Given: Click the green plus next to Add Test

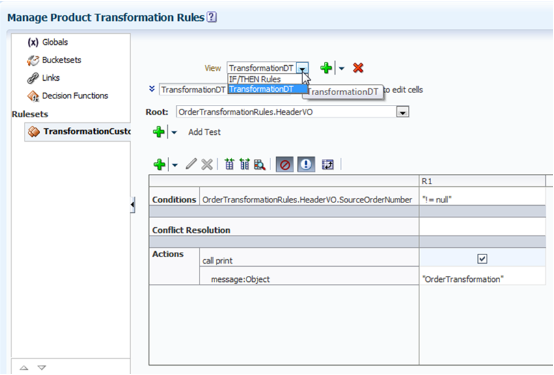Looking at the screenshot, I should [159, 132].
